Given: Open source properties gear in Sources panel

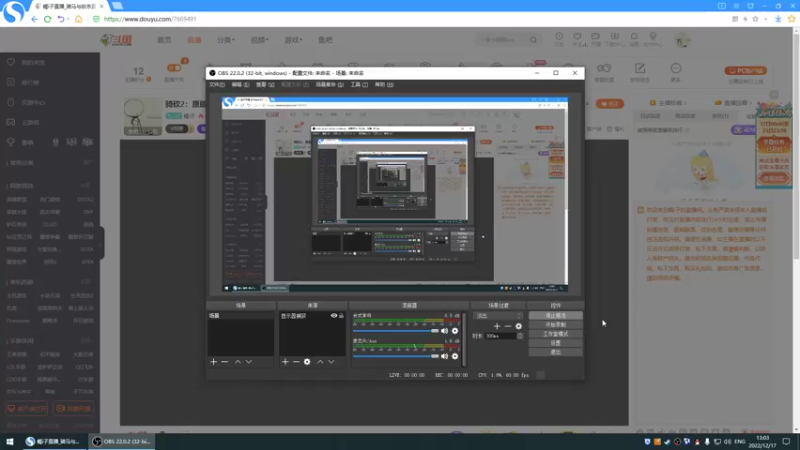Looking at the screenshot, I should pyautogui.click(x=307, y=362).
